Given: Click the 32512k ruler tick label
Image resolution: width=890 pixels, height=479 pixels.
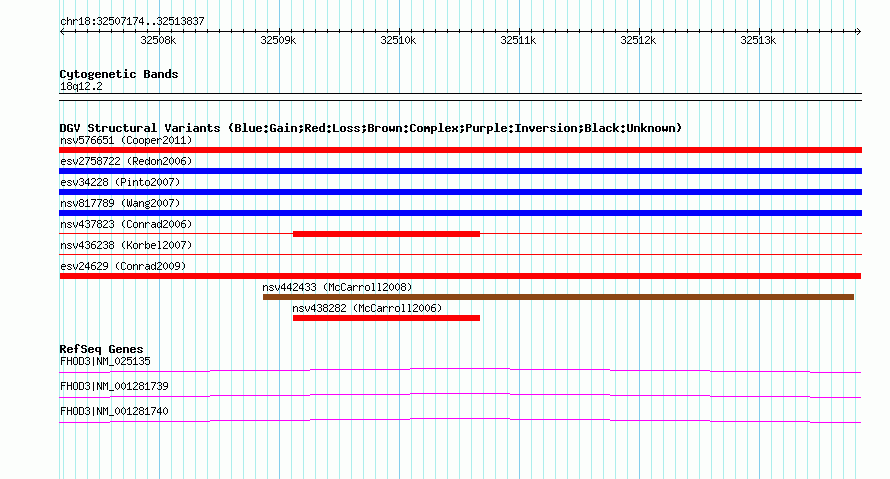Looking at the screenshot, I should point(638,40).
